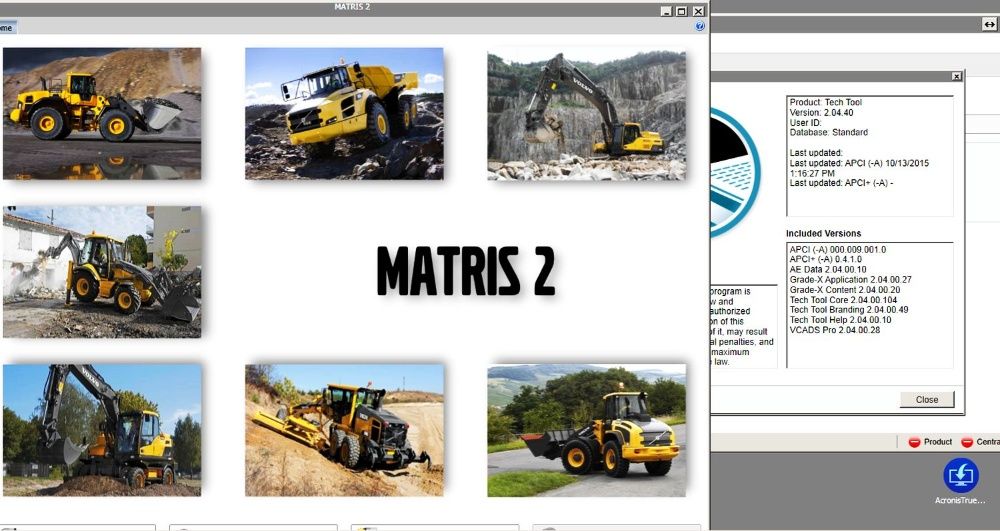Open the blue help question mark icon
The height and width of the screenshot is (531, 1000).
[x=700, y=26]
